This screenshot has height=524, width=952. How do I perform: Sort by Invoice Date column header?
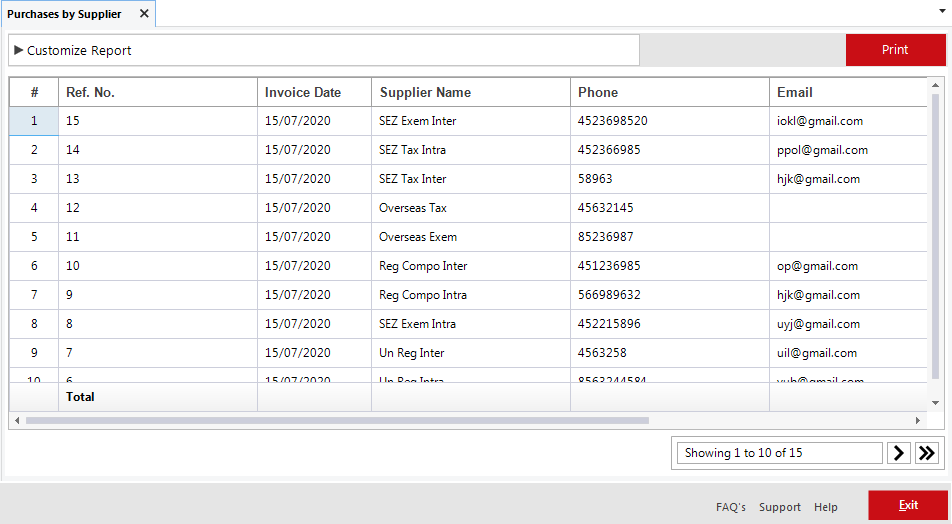pos(303,92)
